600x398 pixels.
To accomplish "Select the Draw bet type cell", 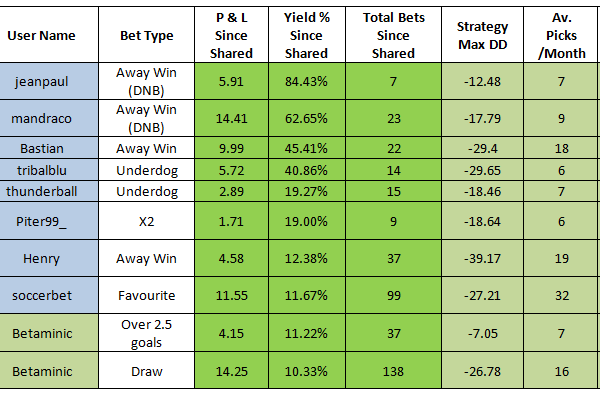I will 147,371.
